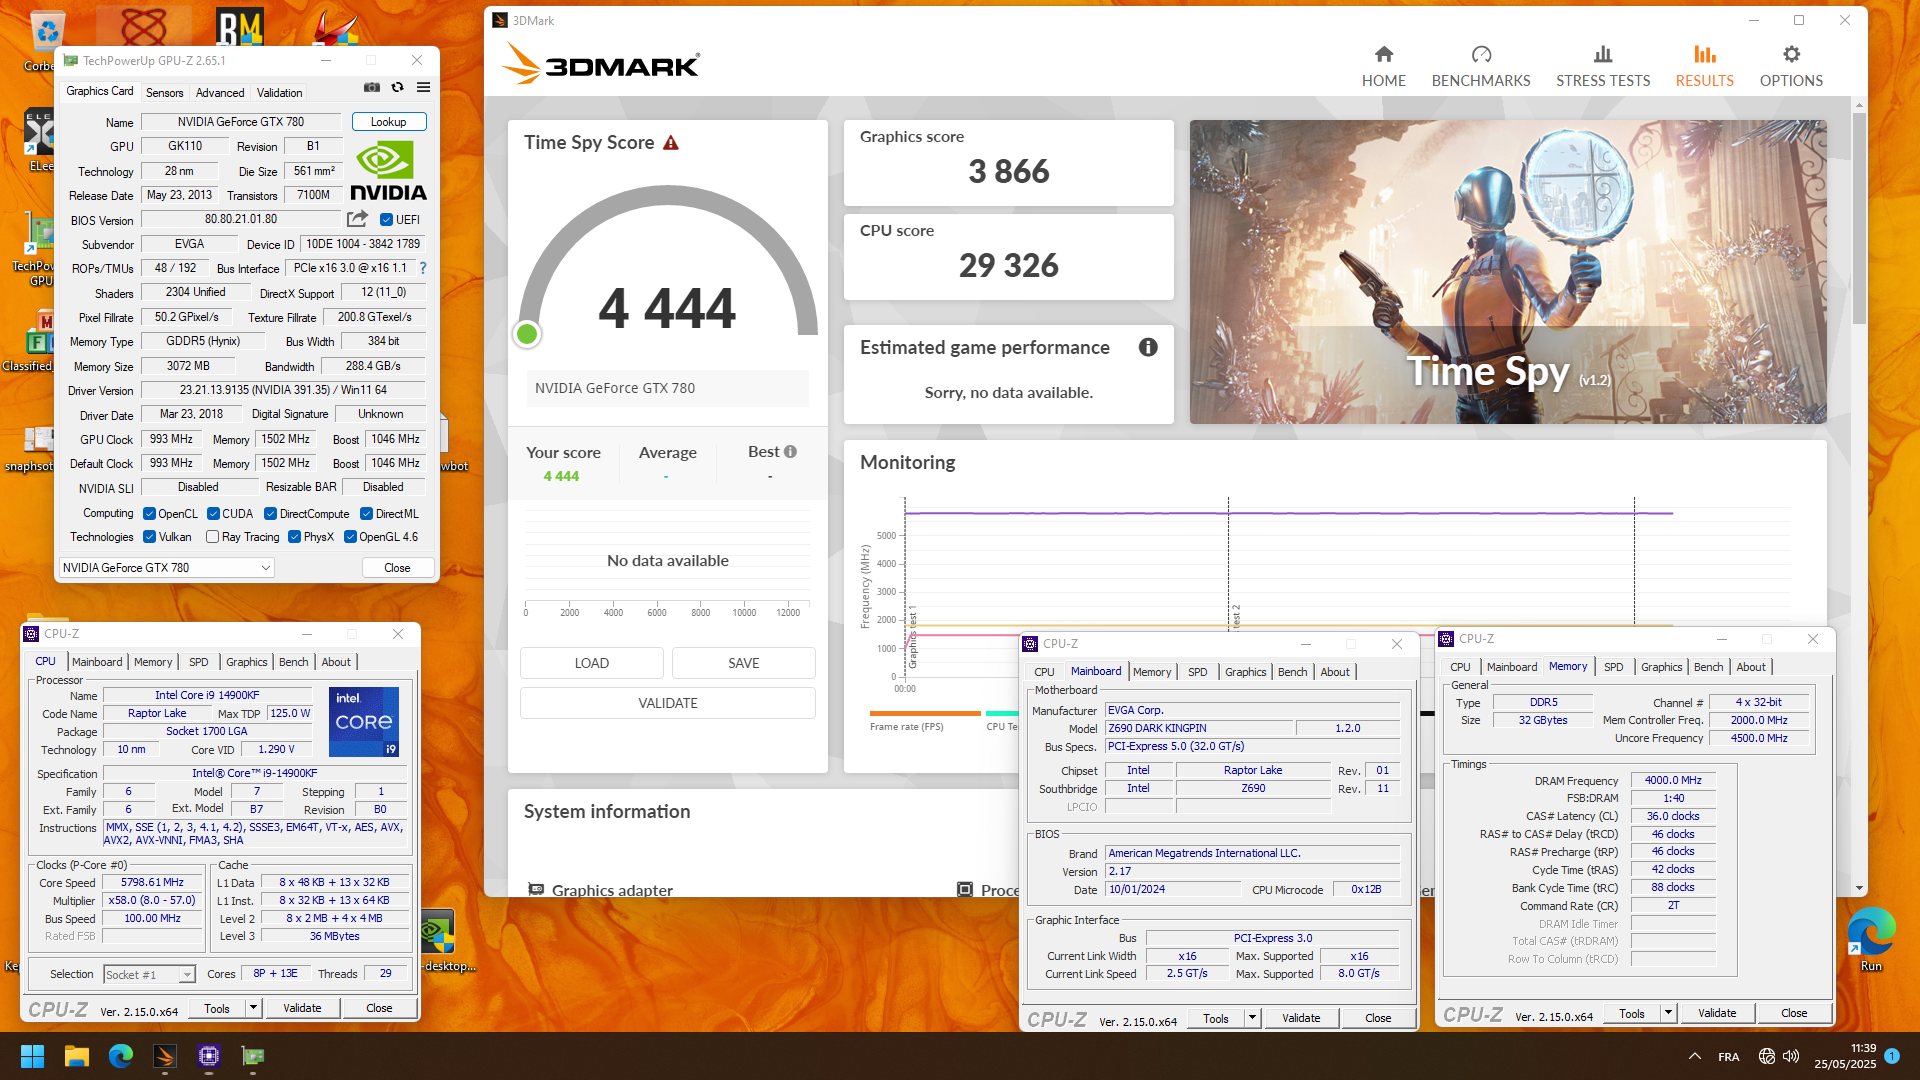The width and height of the screenshot is (1920, 1080).
Task: Open File Explorer from the taskbar
Action: (77, 1056)
